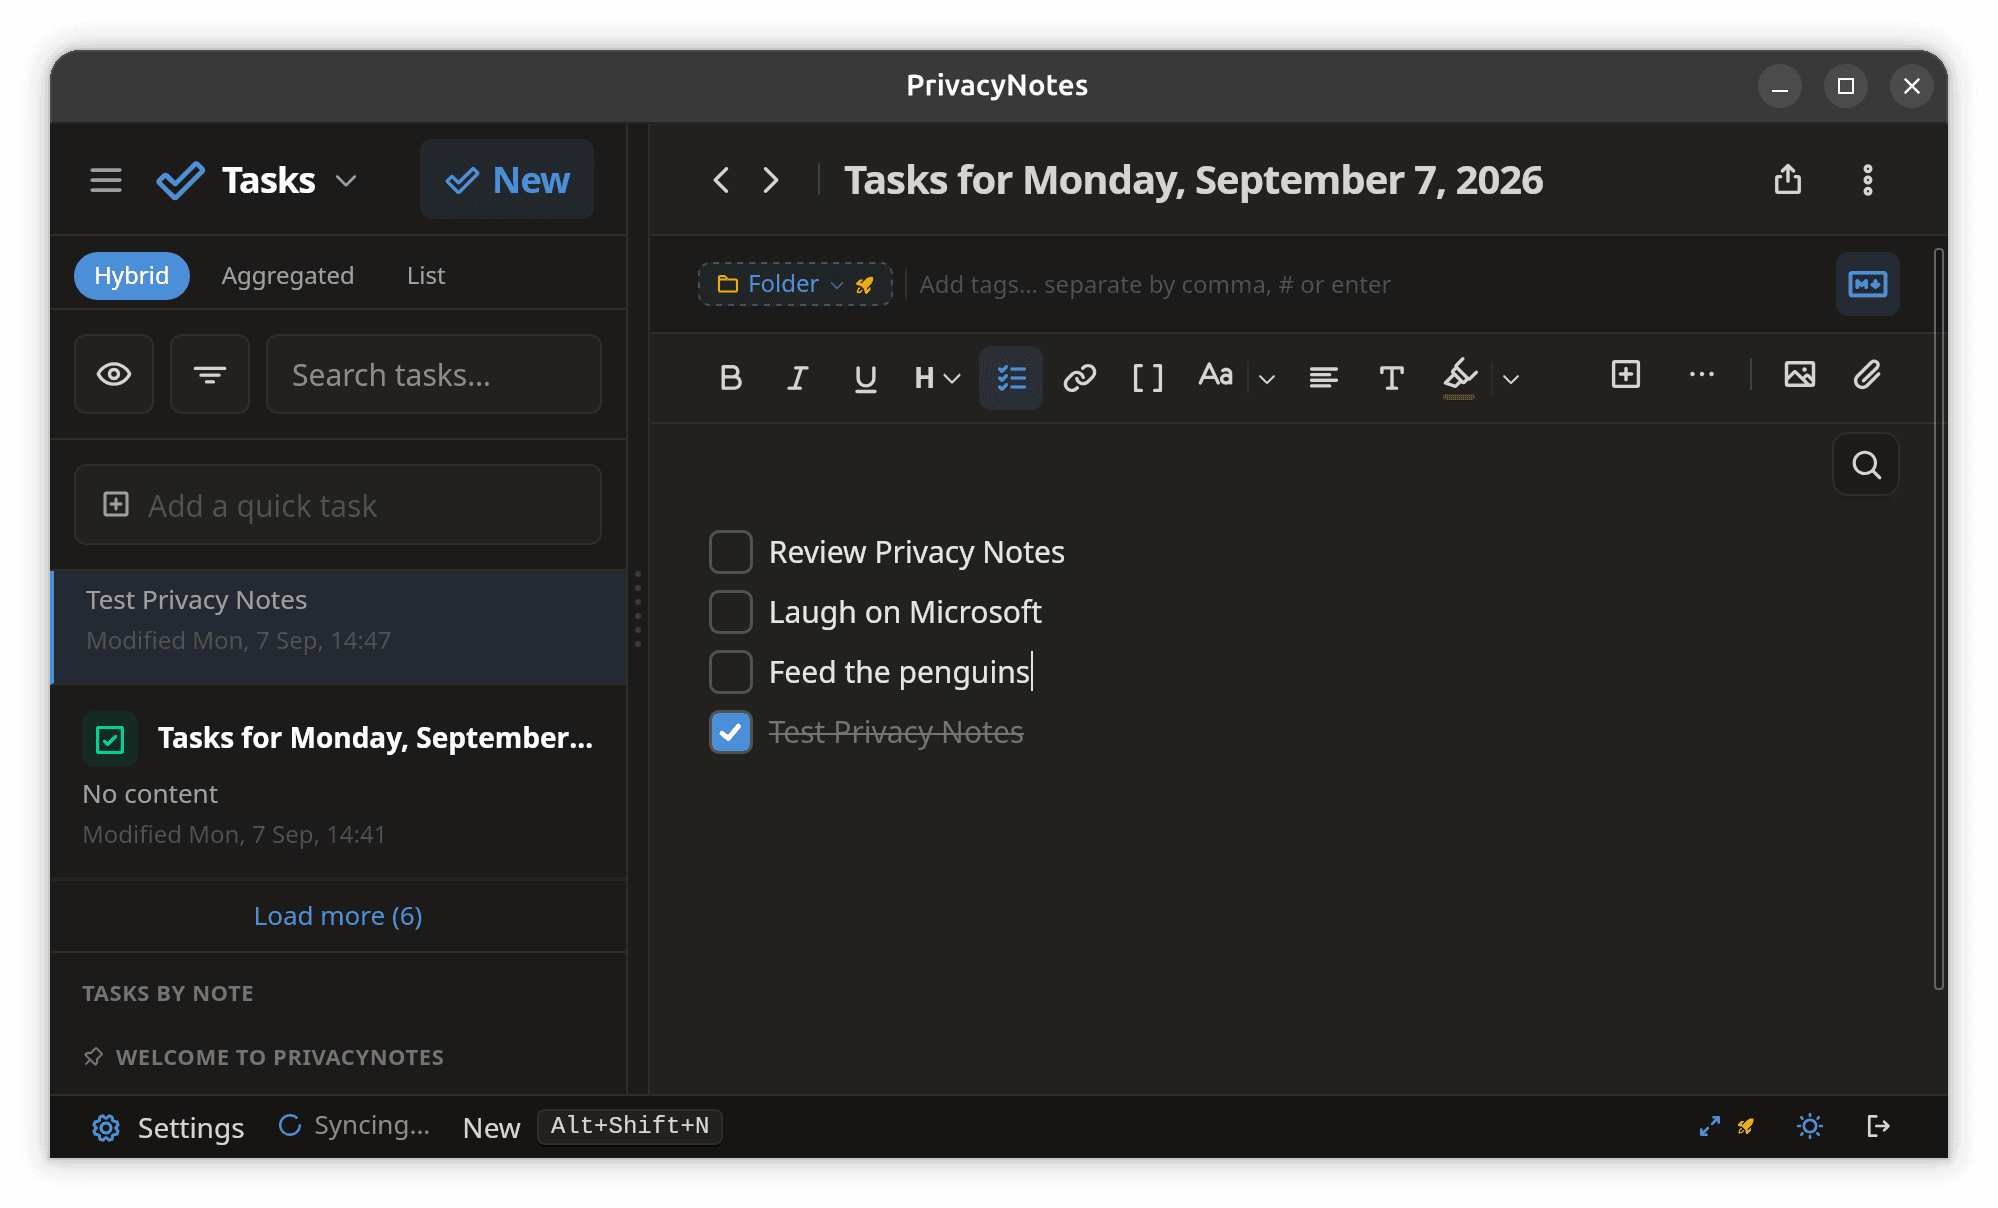Click the green checkbox note icon

(x=110, y=739)
